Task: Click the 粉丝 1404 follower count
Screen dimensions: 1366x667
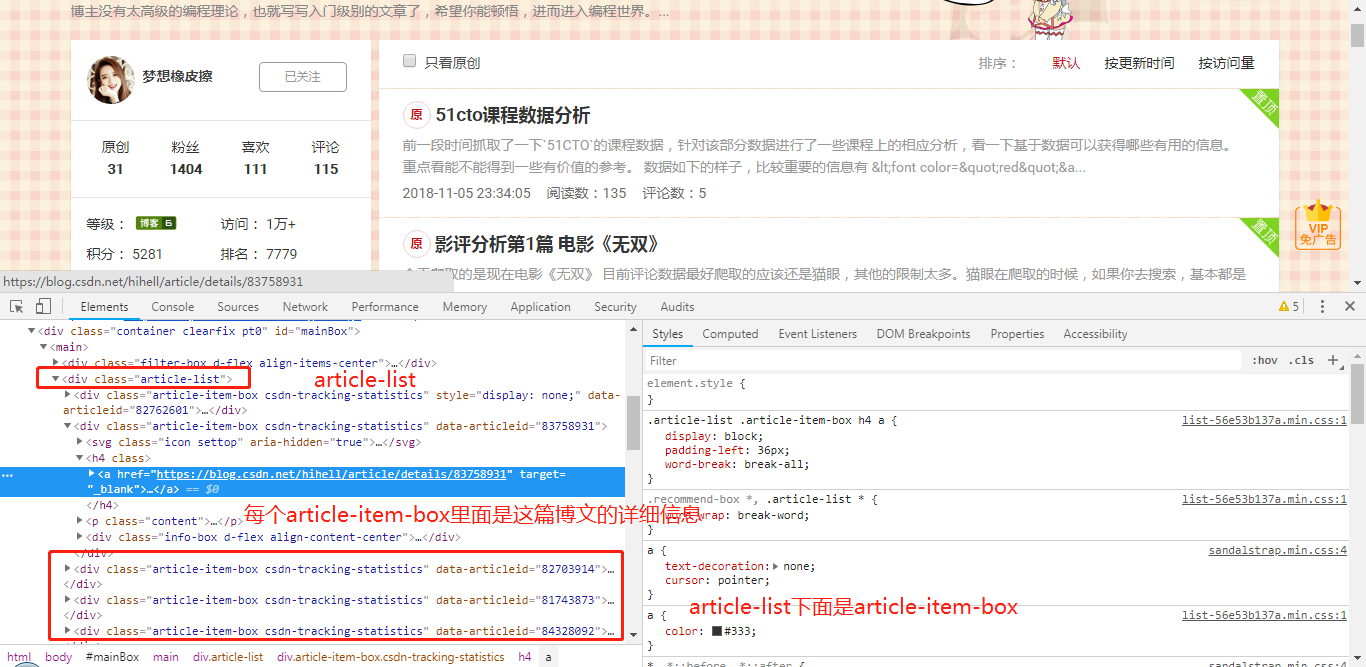Action: tap(186, 158)
